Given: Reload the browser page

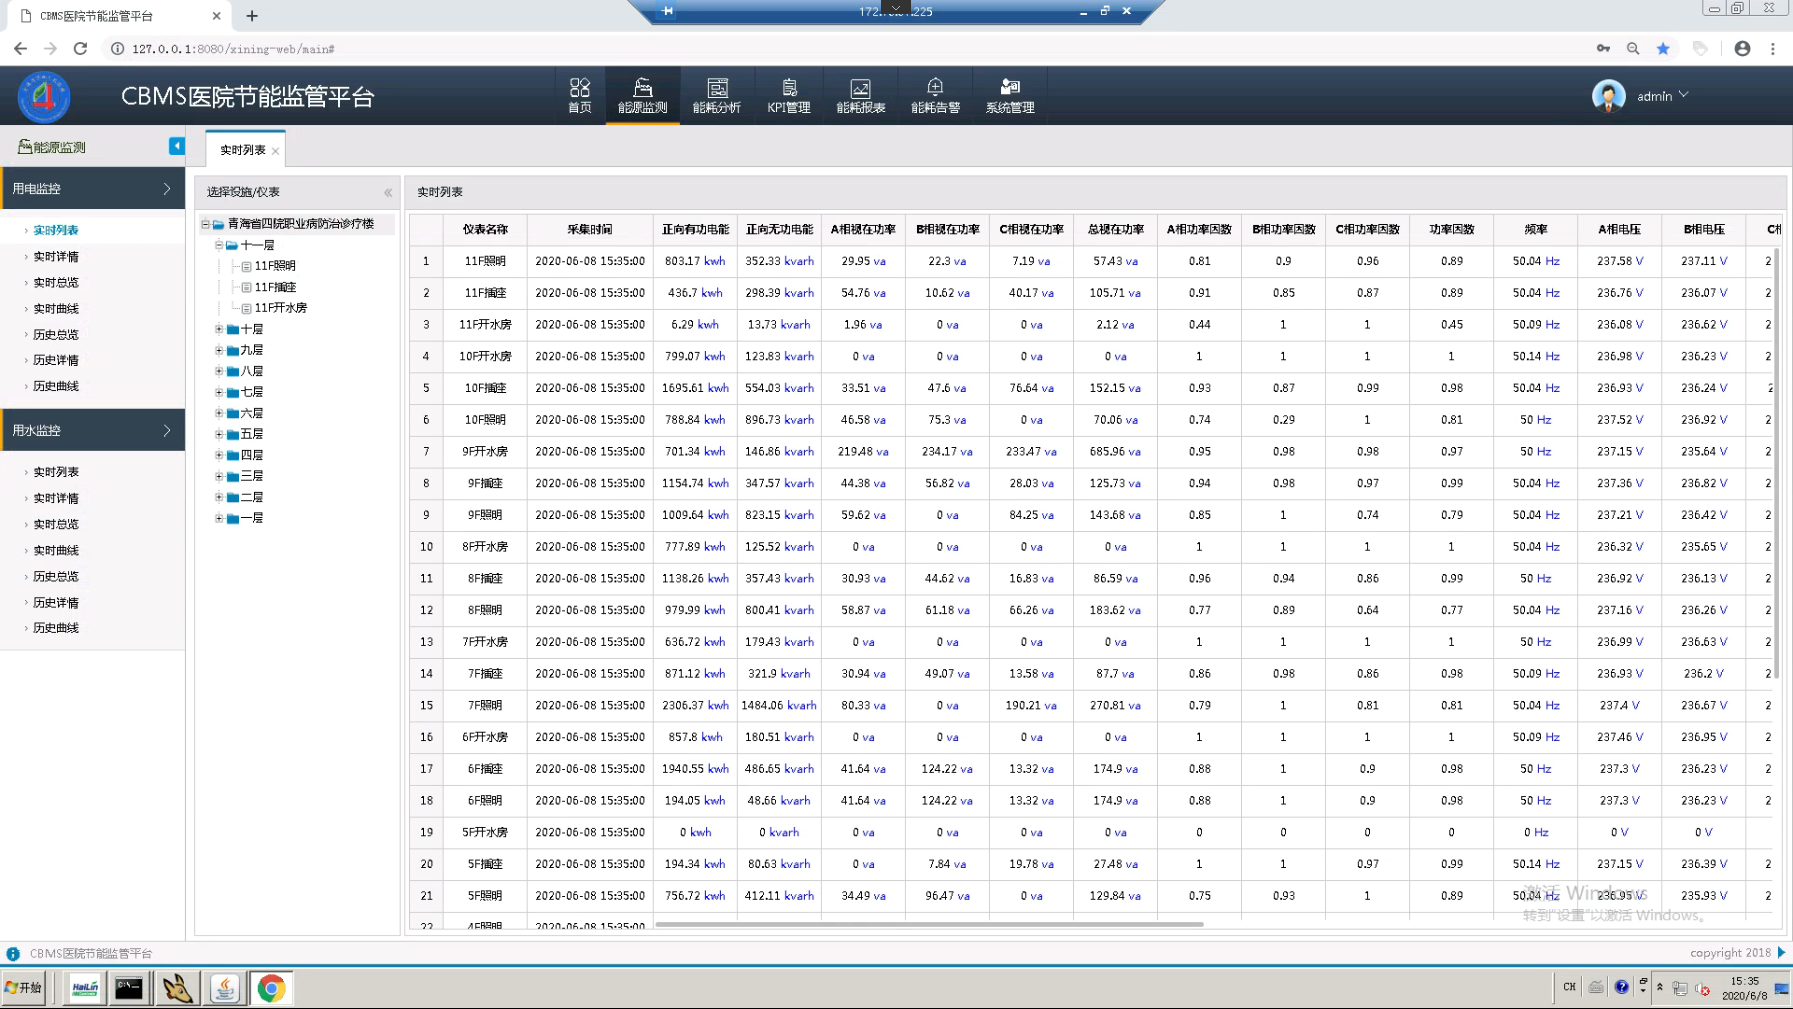Looking at the screenshot, I should (x=81, y=48).
